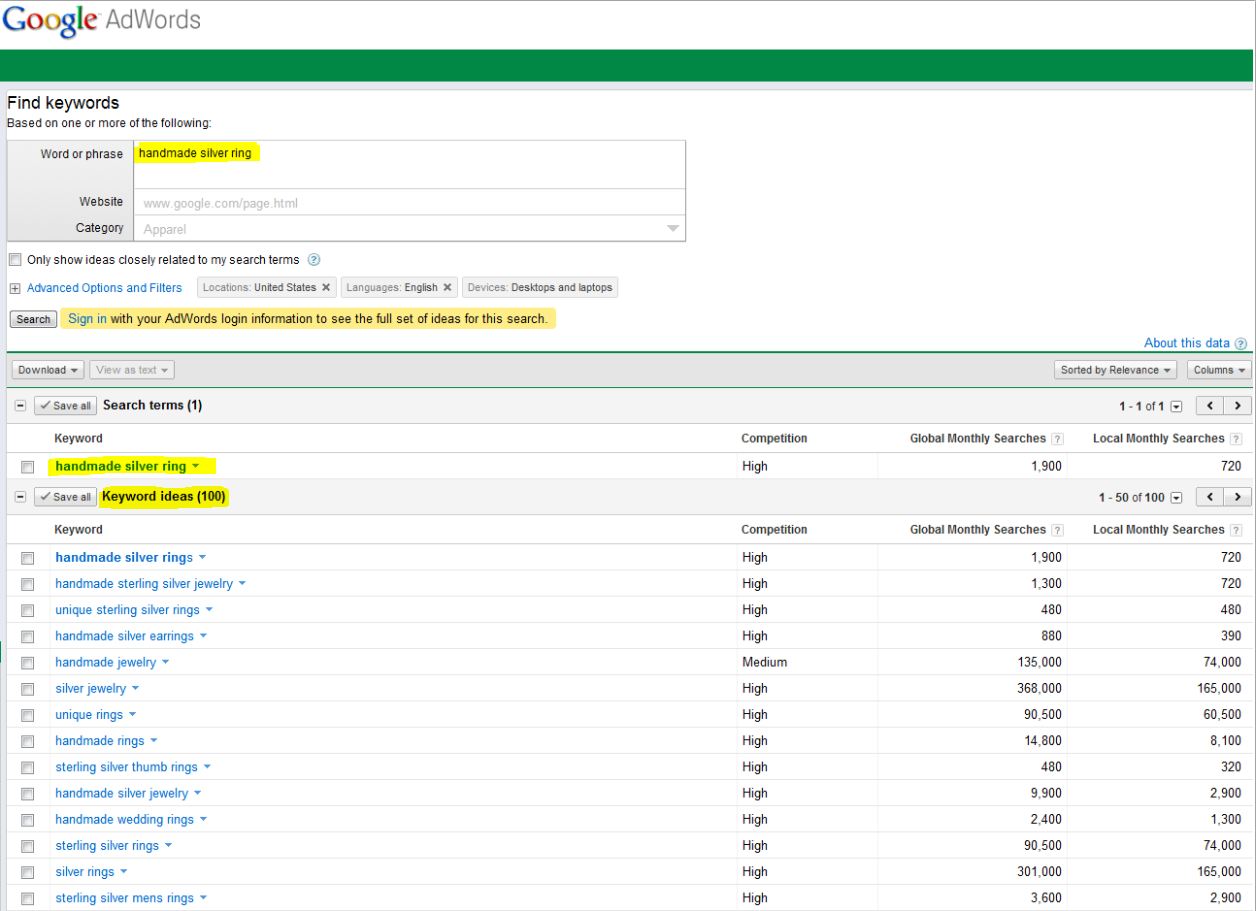Screen dimensions: 1256x911
Task: Click the 'Word or phrase' text box
Action: [410, 164]
